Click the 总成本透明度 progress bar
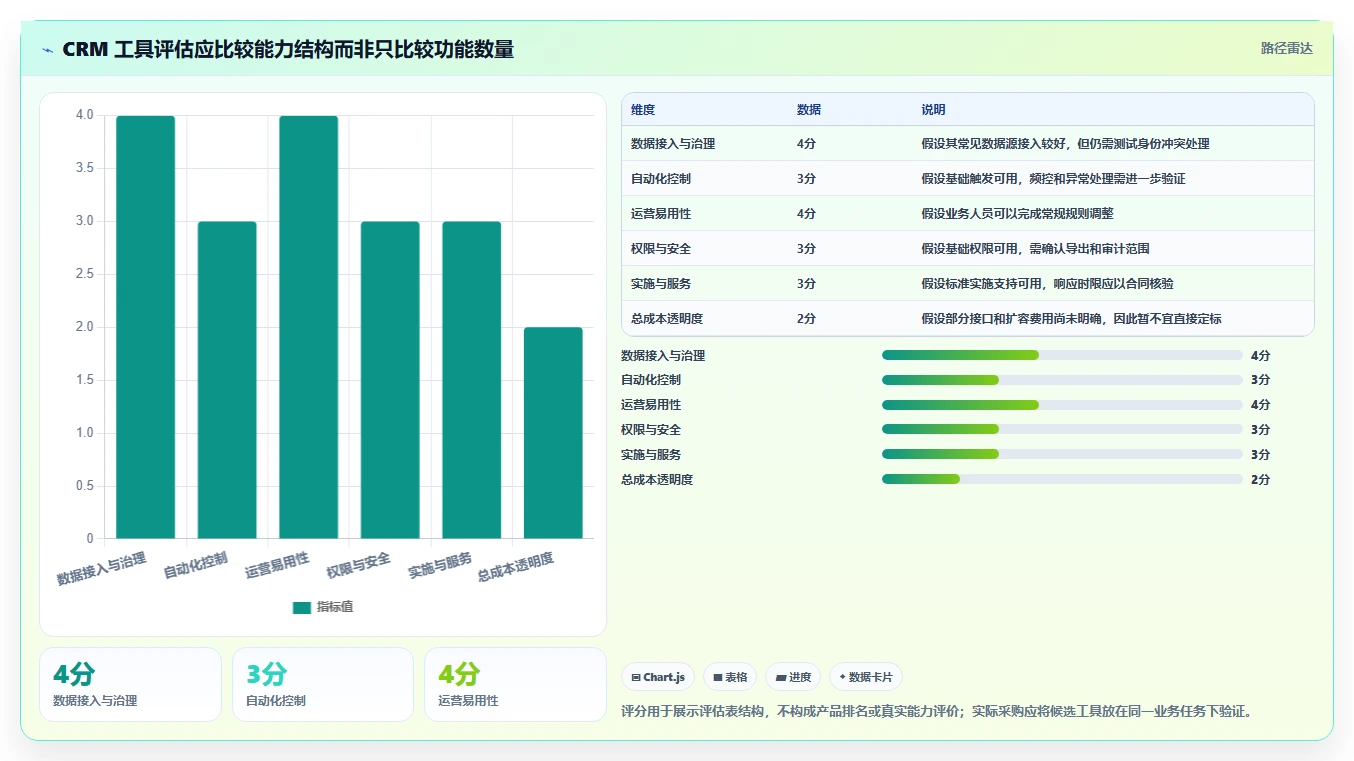This screenshot has height=761, width=1354. (x=1062, y=479)
